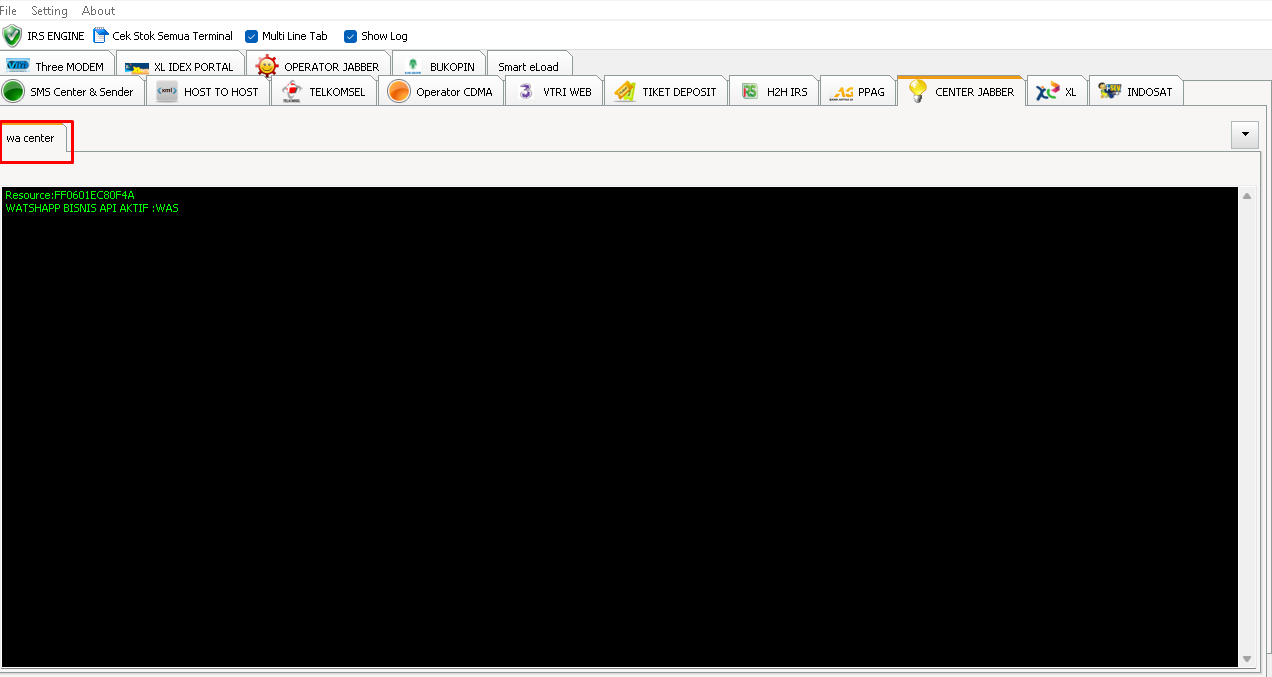The width and height of the screenshot is (1272, 677).
Task: Open the CENTER JABBER bulb icon
Action: coord(917,90)
